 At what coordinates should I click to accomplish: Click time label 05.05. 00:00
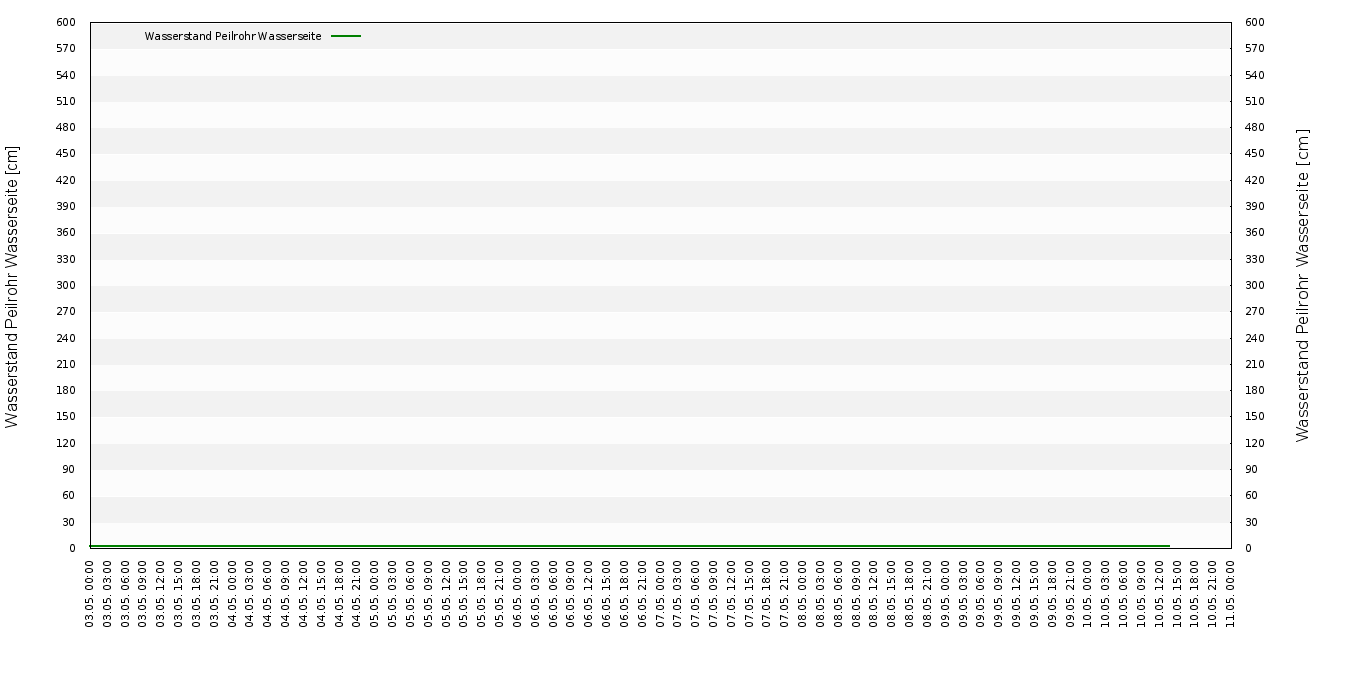(x=375, y=594)
